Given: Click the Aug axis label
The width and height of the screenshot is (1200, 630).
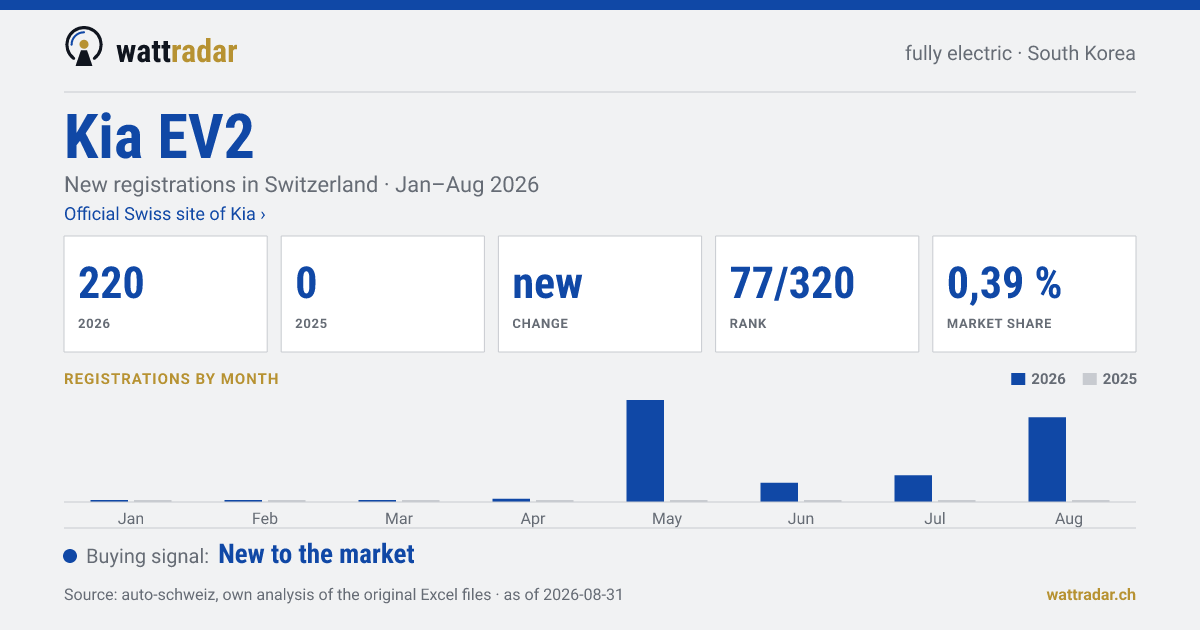Looking at the screenshot, I should 1069,519.
